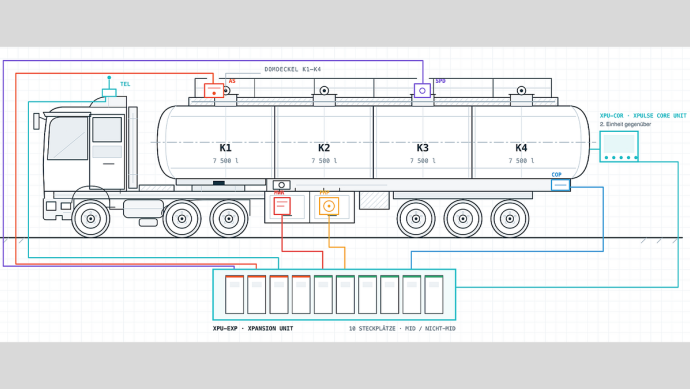Click the K3 compartment label
The width and height of the screenshot is (690, 389).
click(422, 148)
